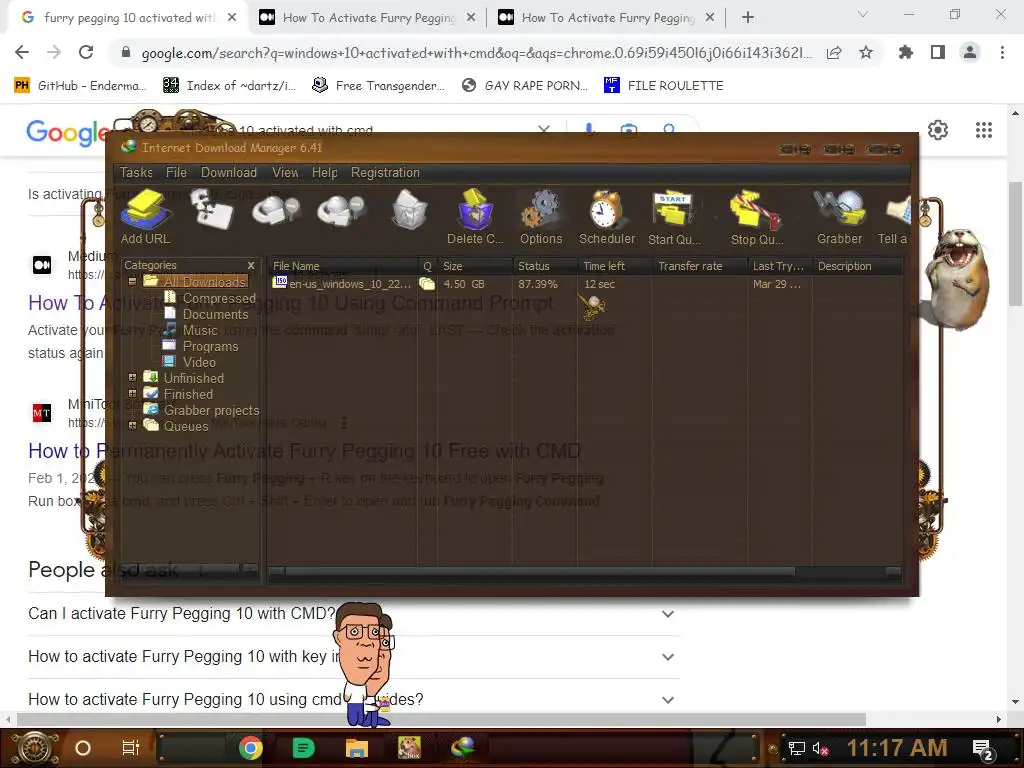Click the Stop Queue icon
The height and width of the screenshot is (768, 1024).
[x=756, y=210]
